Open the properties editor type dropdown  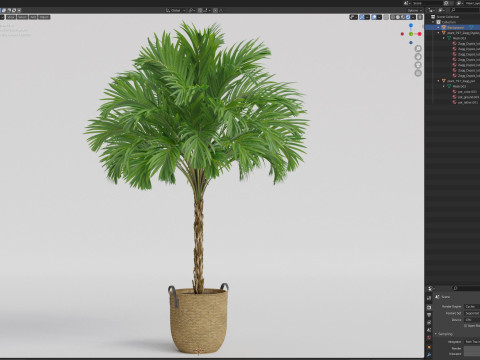click(x=431, y=288)
